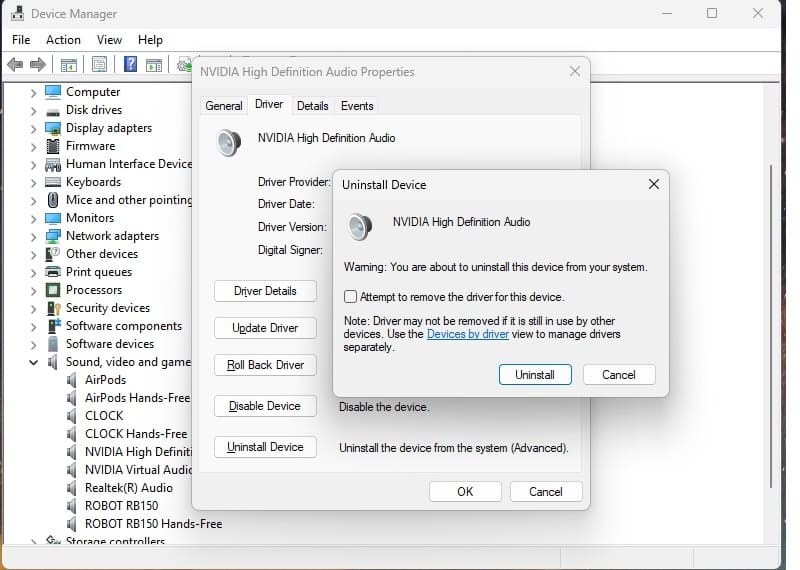Image resolution: width=800 pixels, height=570 pixels.
Task: Click the speaker icon in Uninstall Device dialog
Action: pos(360,227)
